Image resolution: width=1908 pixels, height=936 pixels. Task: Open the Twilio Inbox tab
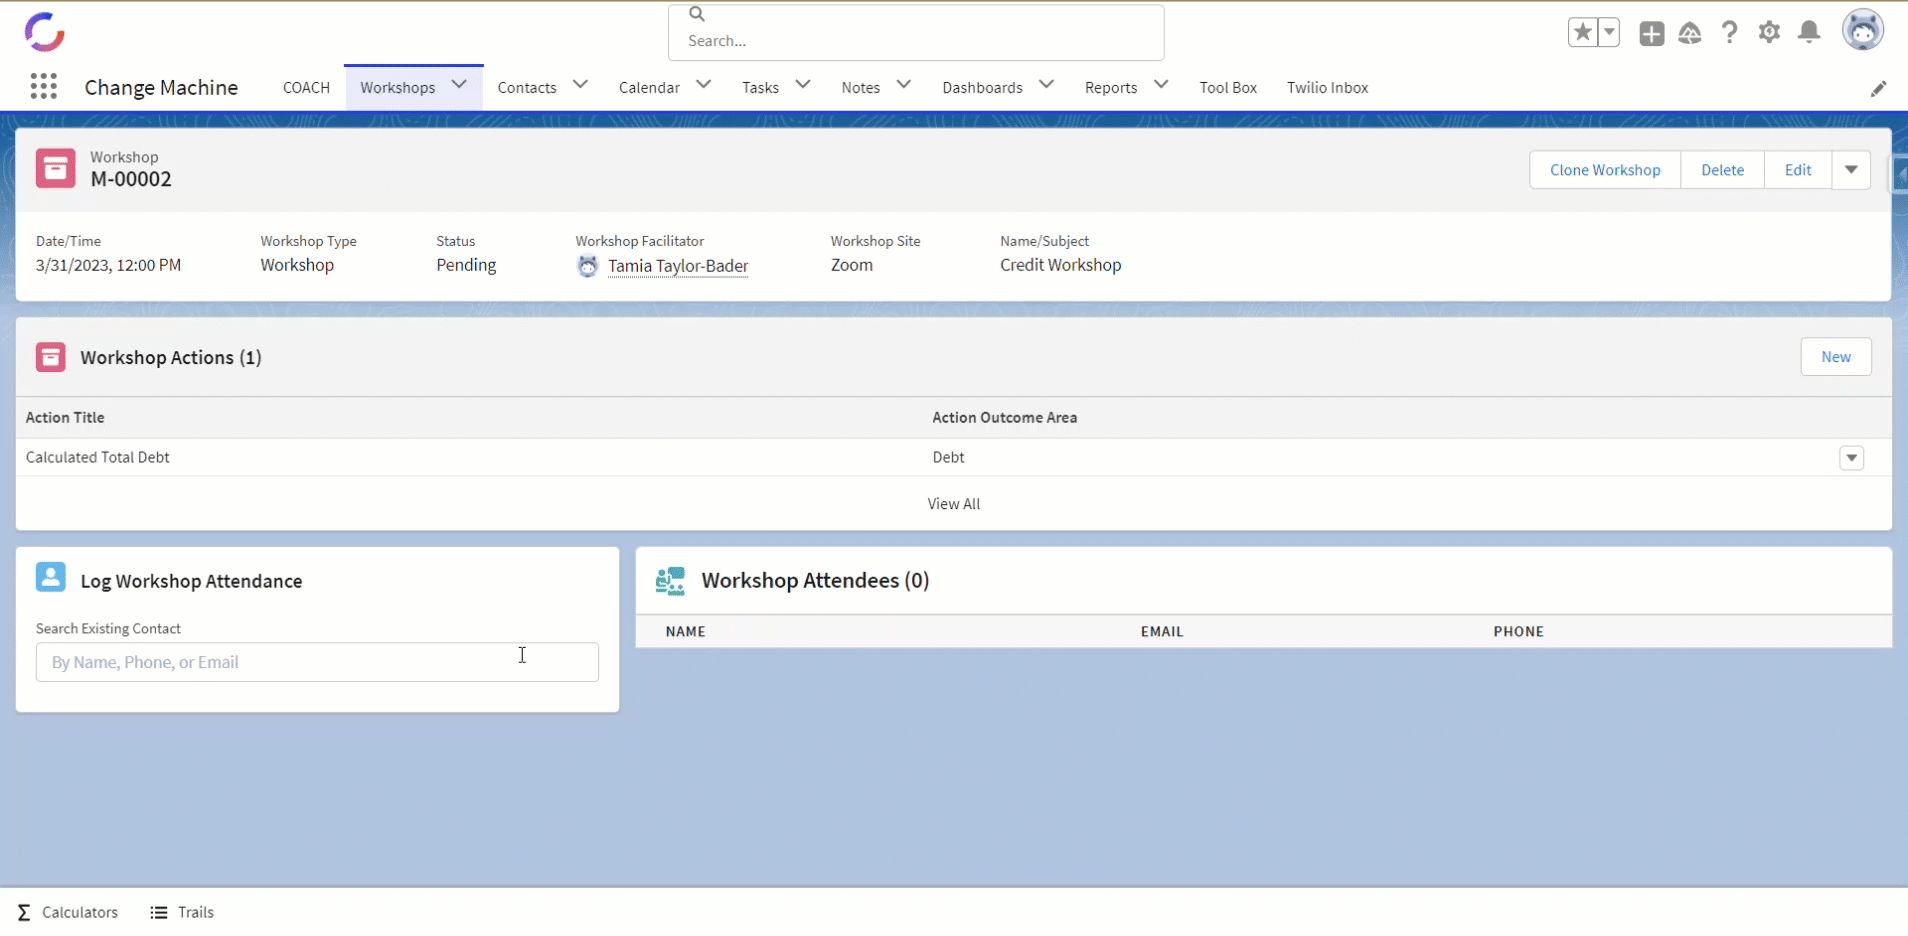[x=1327, y=88]
